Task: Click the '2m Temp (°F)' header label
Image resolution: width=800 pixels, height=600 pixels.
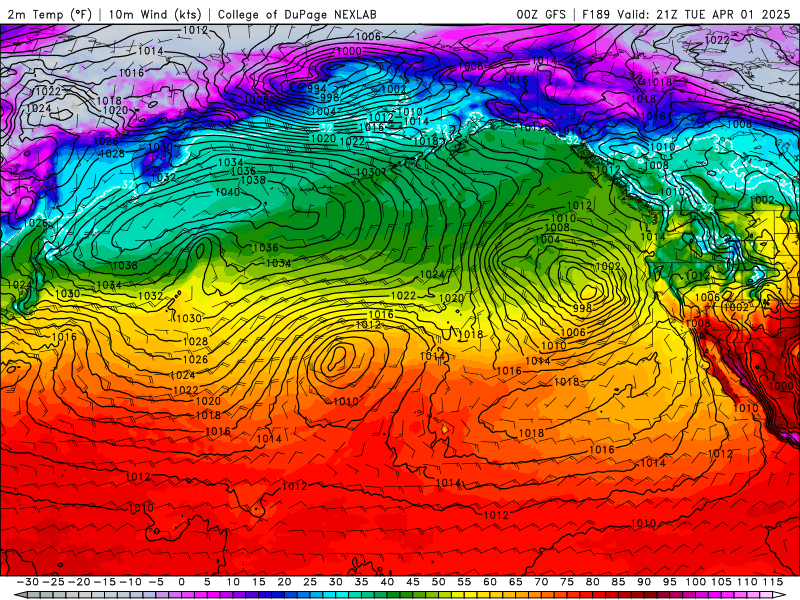Action: pyautogui.click(x=49, y=14)
